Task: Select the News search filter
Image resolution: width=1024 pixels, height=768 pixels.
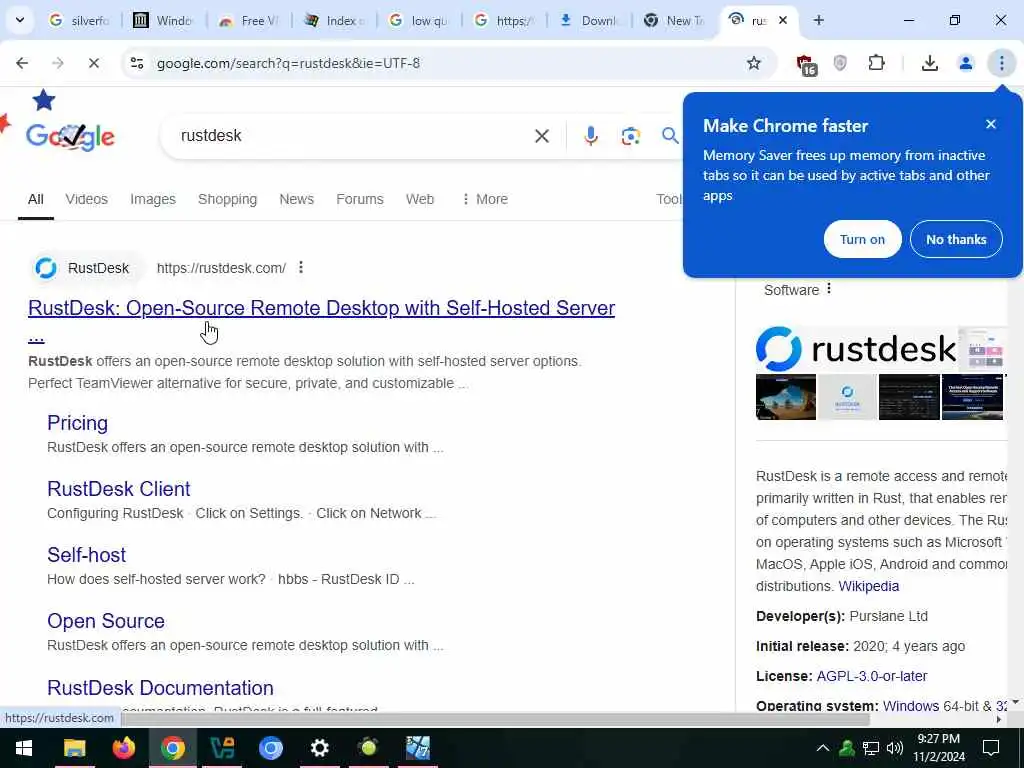Action: click(296, 199)
